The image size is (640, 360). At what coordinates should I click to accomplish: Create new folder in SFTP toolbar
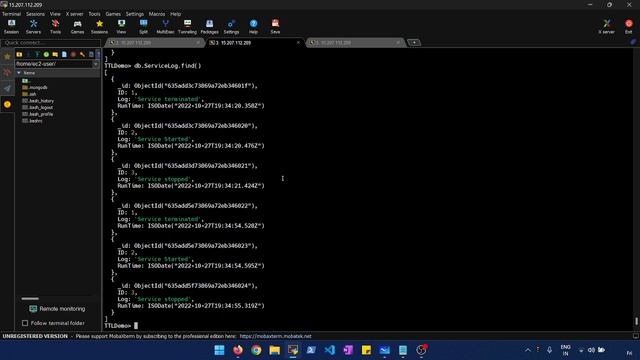(x=55, y=54)
